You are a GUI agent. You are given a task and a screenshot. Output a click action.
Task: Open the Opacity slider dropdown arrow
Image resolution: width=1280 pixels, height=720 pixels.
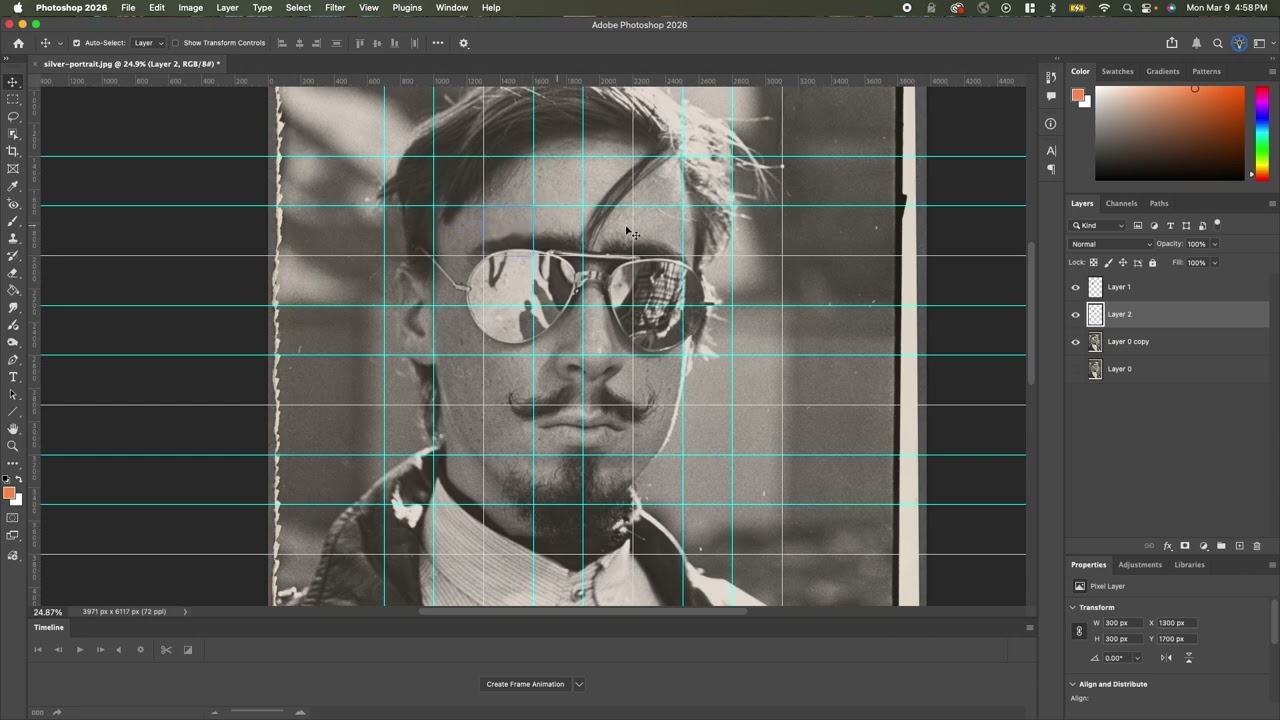click(x=1215, y=244)
